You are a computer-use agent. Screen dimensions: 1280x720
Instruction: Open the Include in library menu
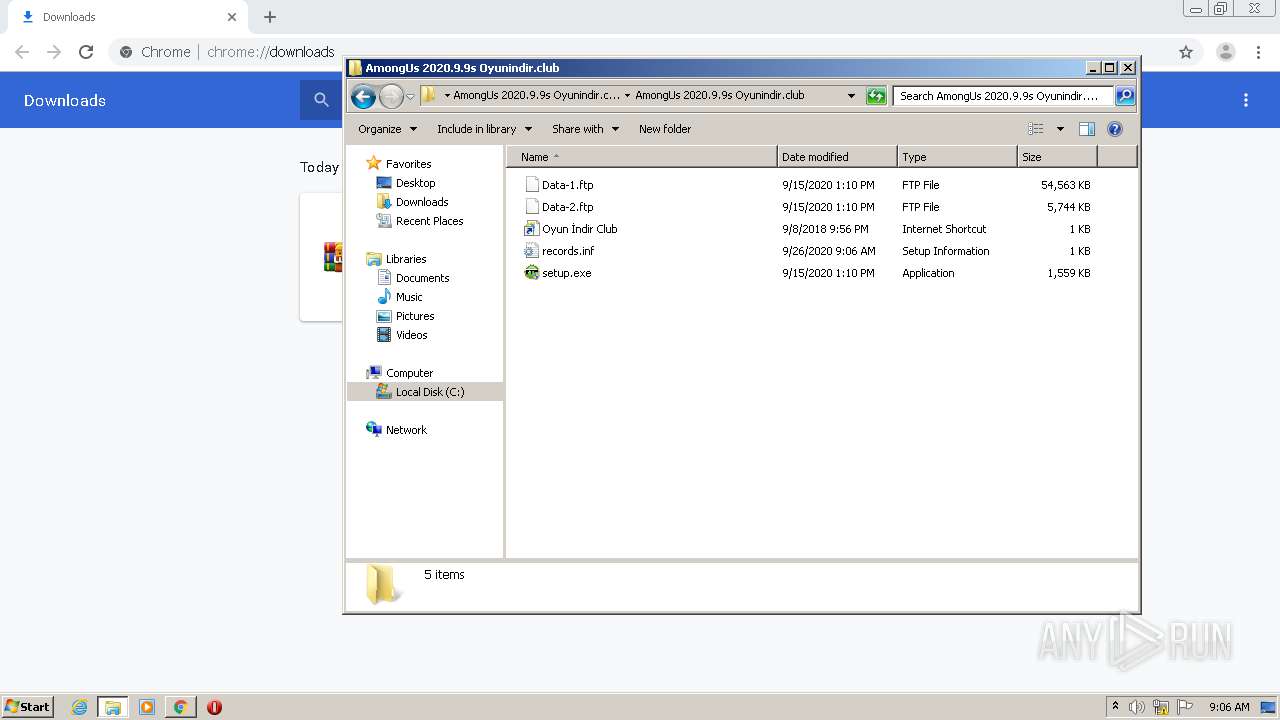pyautogui.click(x=484, y=129)
